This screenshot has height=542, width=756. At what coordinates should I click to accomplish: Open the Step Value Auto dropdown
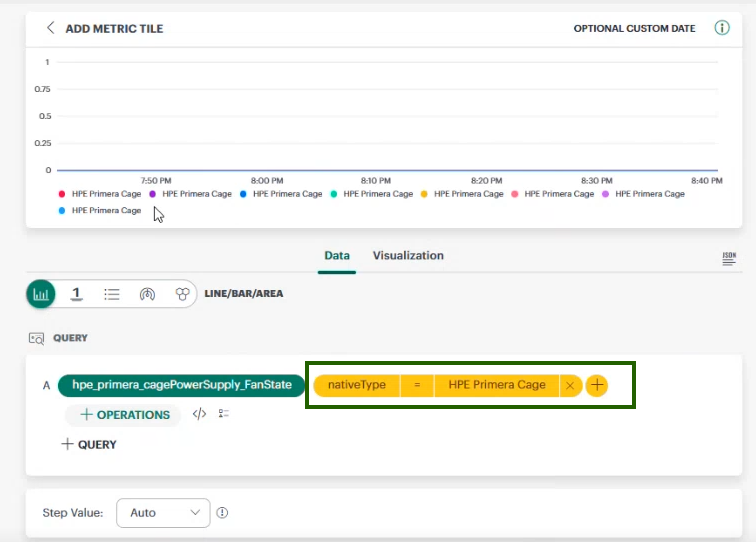163,513
